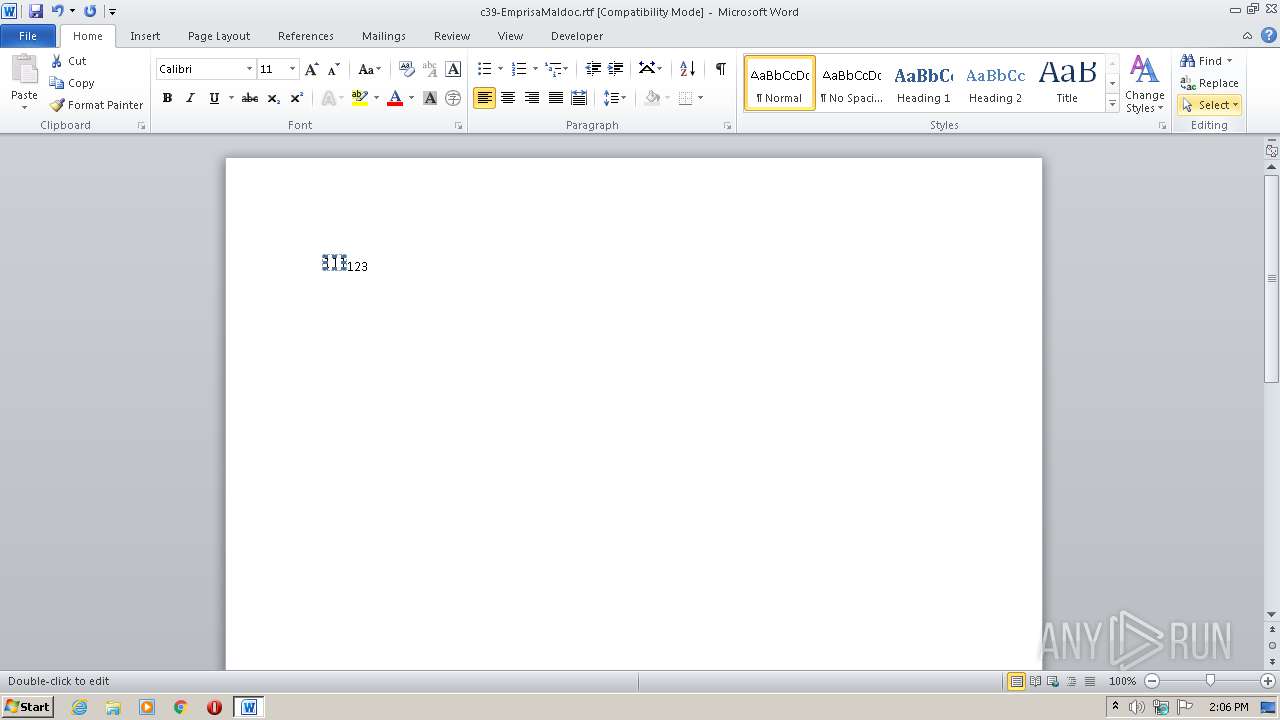Toggle show paragraph marks
1280x720 pixels.
click(x=720, y=69)
